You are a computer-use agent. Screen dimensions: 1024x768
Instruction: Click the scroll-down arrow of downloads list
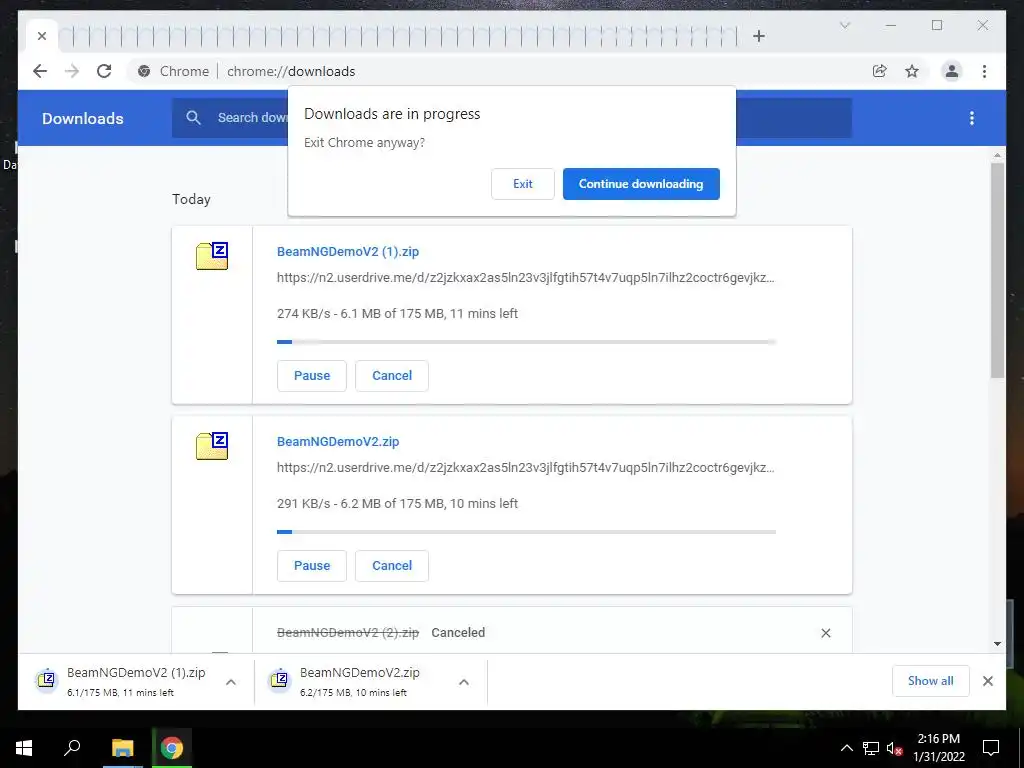tap(997, 644)
